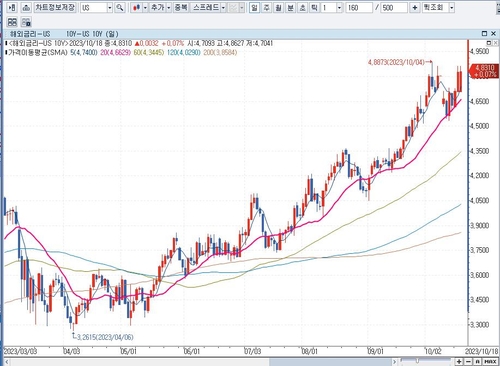Click the SMA 20 magenta legend value
Viewport: 500px width, 366px height.
(x=116, y=52)
